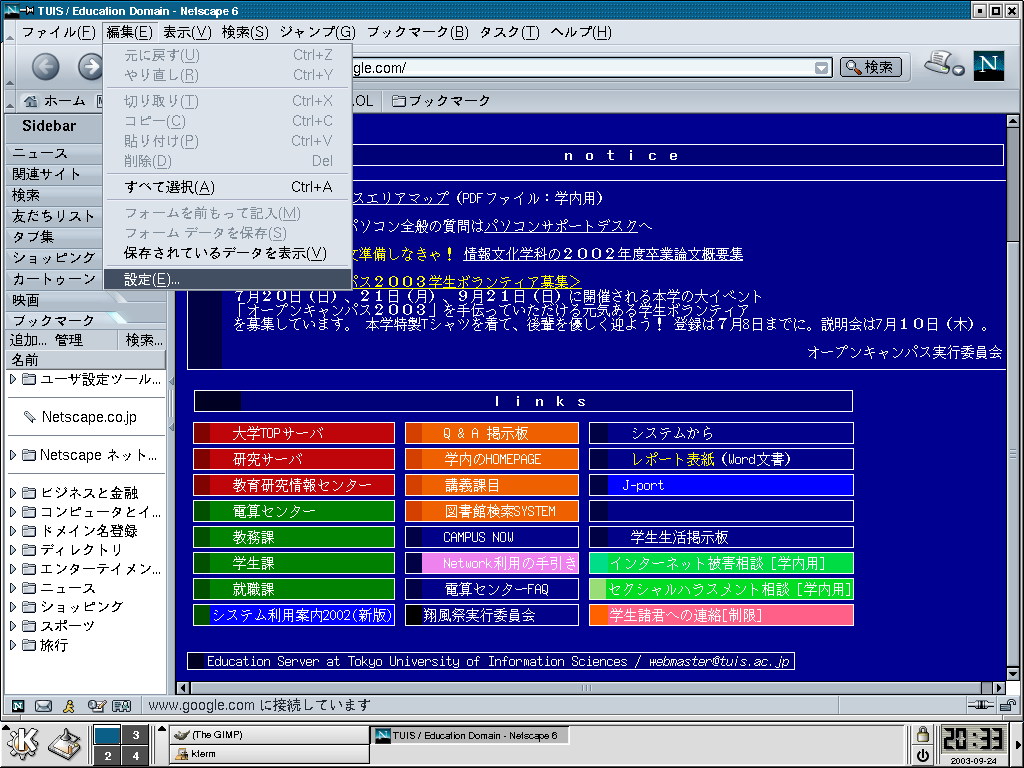This screenshot has height=768, width=1024.
Task: Open Instant Messenger running-man icon
Action: [69, 705]
